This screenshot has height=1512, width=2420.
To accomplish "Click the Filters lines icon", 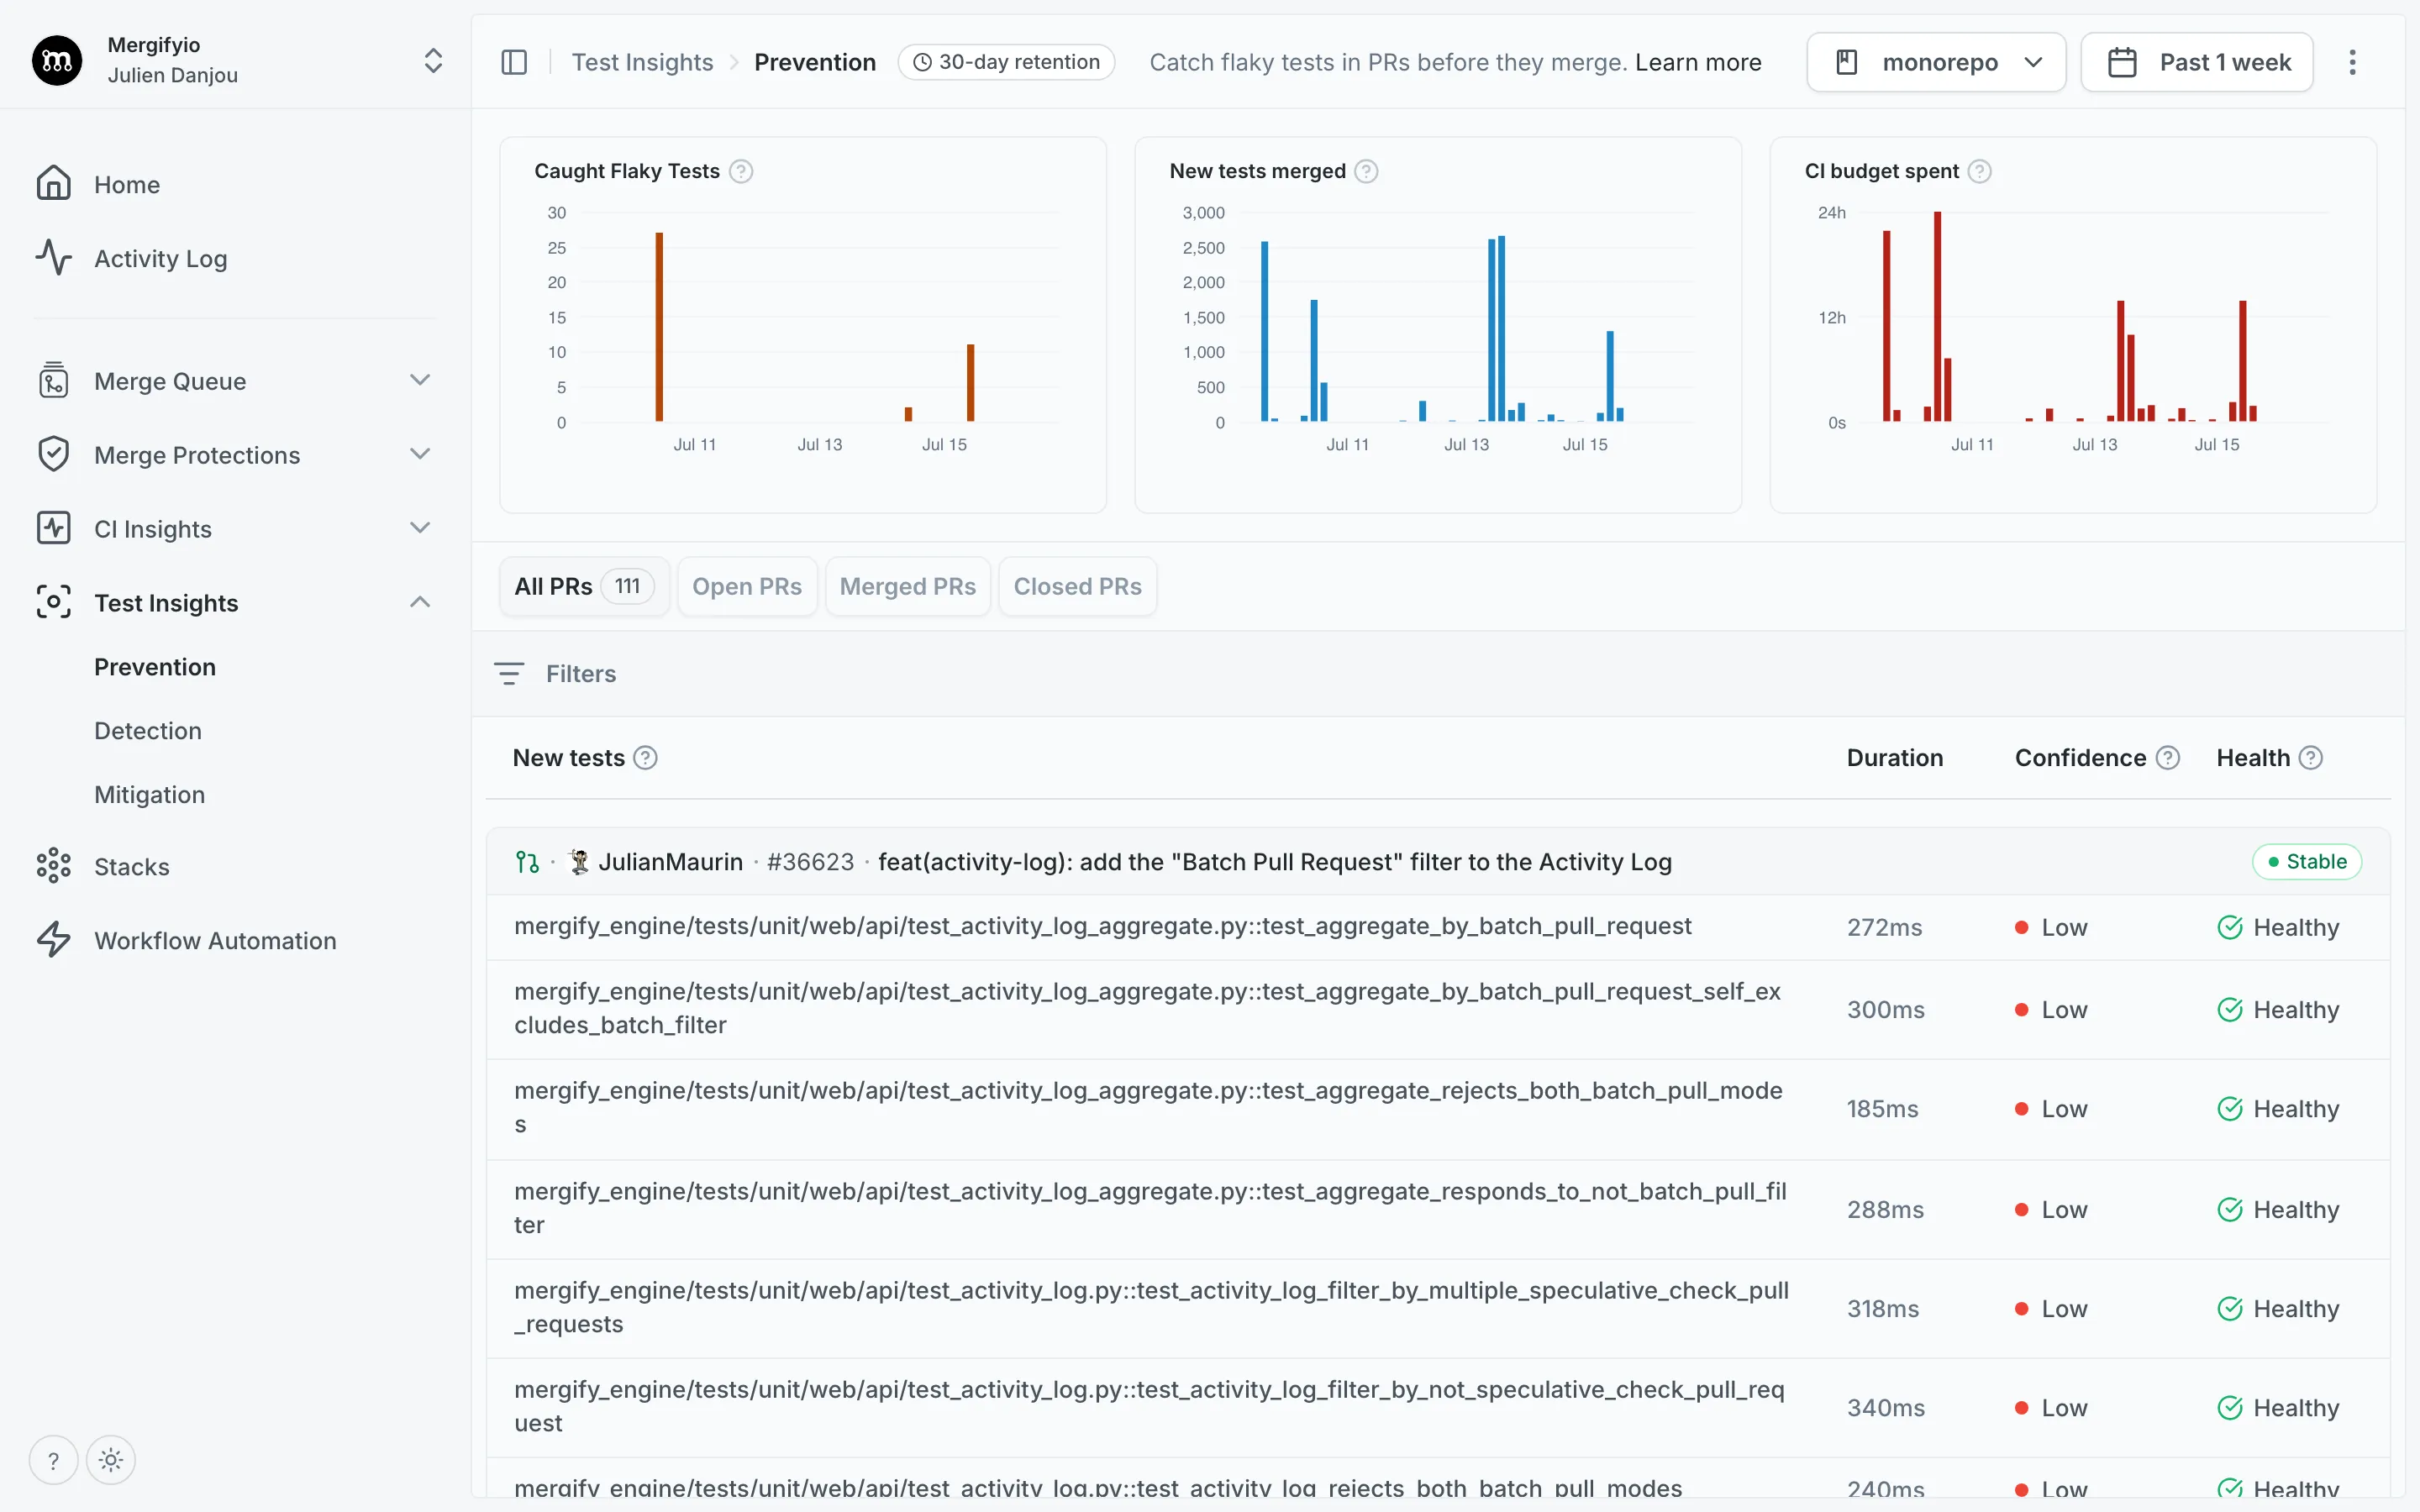I will click(509, 674).
